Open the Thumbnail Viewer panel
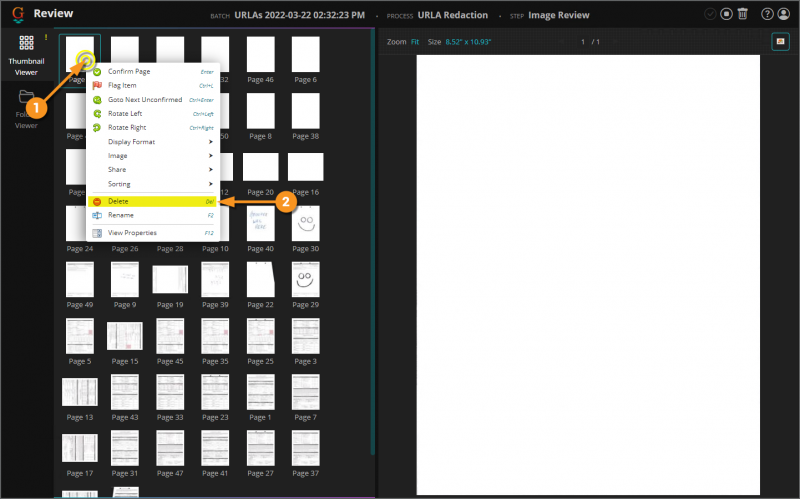Screen dimensions: 800x499 (x=26, y=55)
